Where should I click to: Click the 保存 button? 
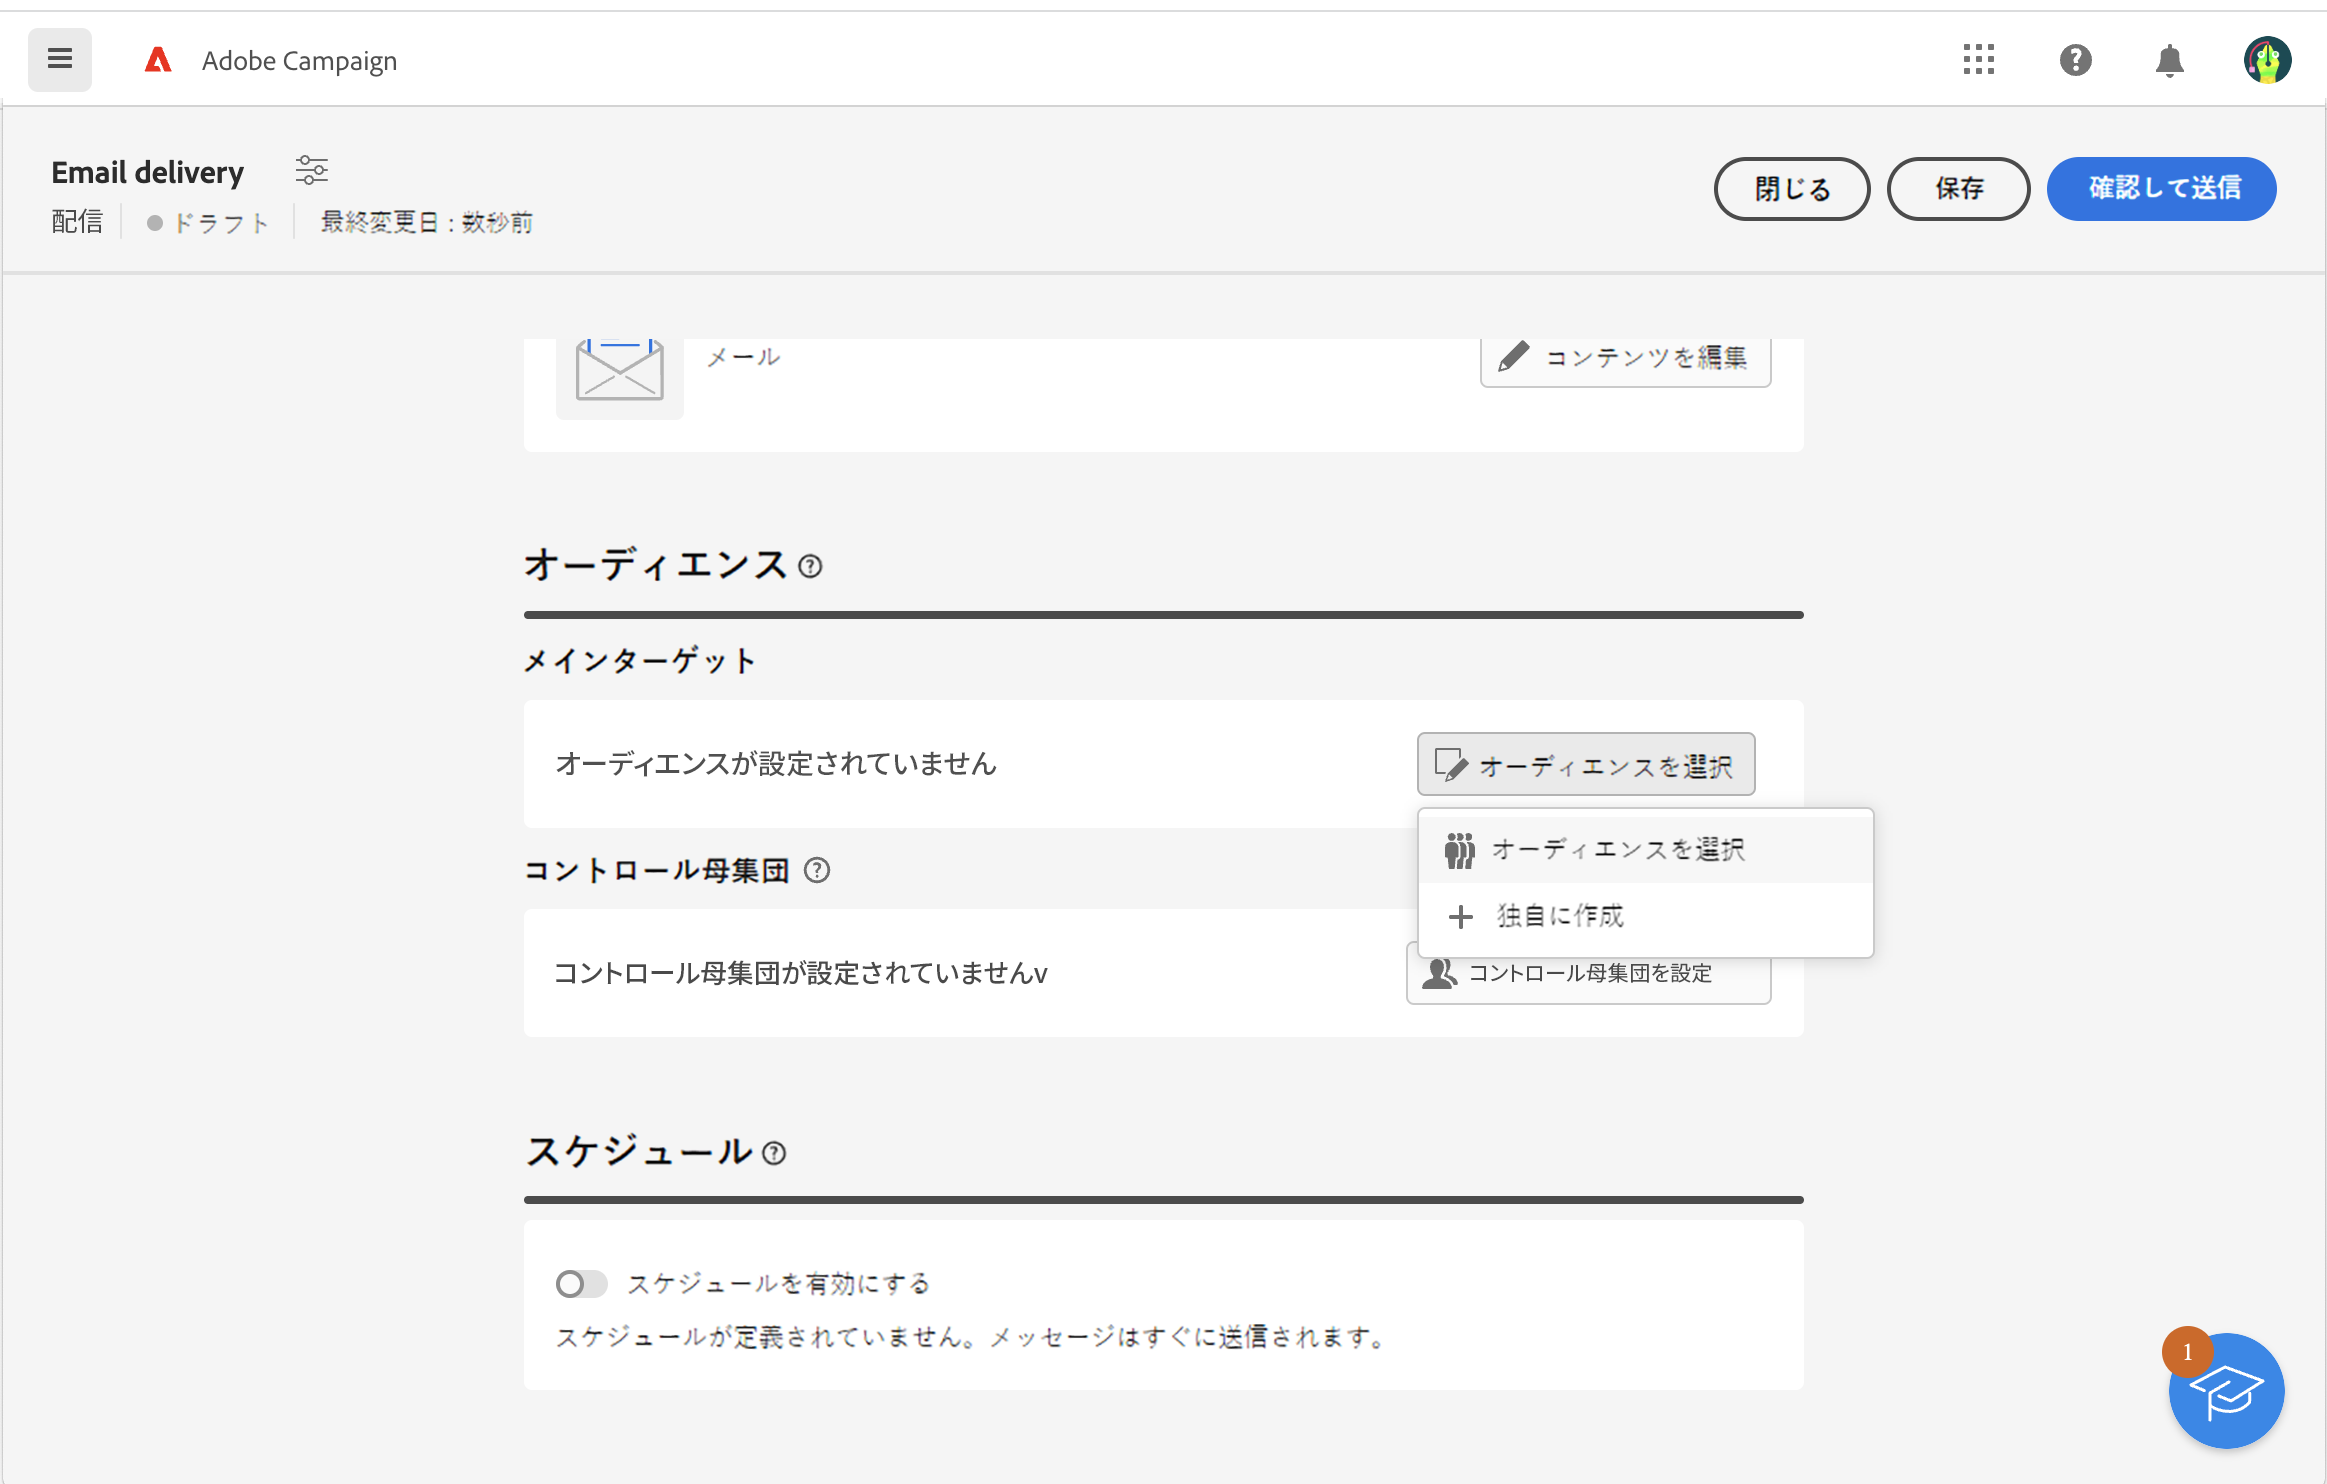1958,189
